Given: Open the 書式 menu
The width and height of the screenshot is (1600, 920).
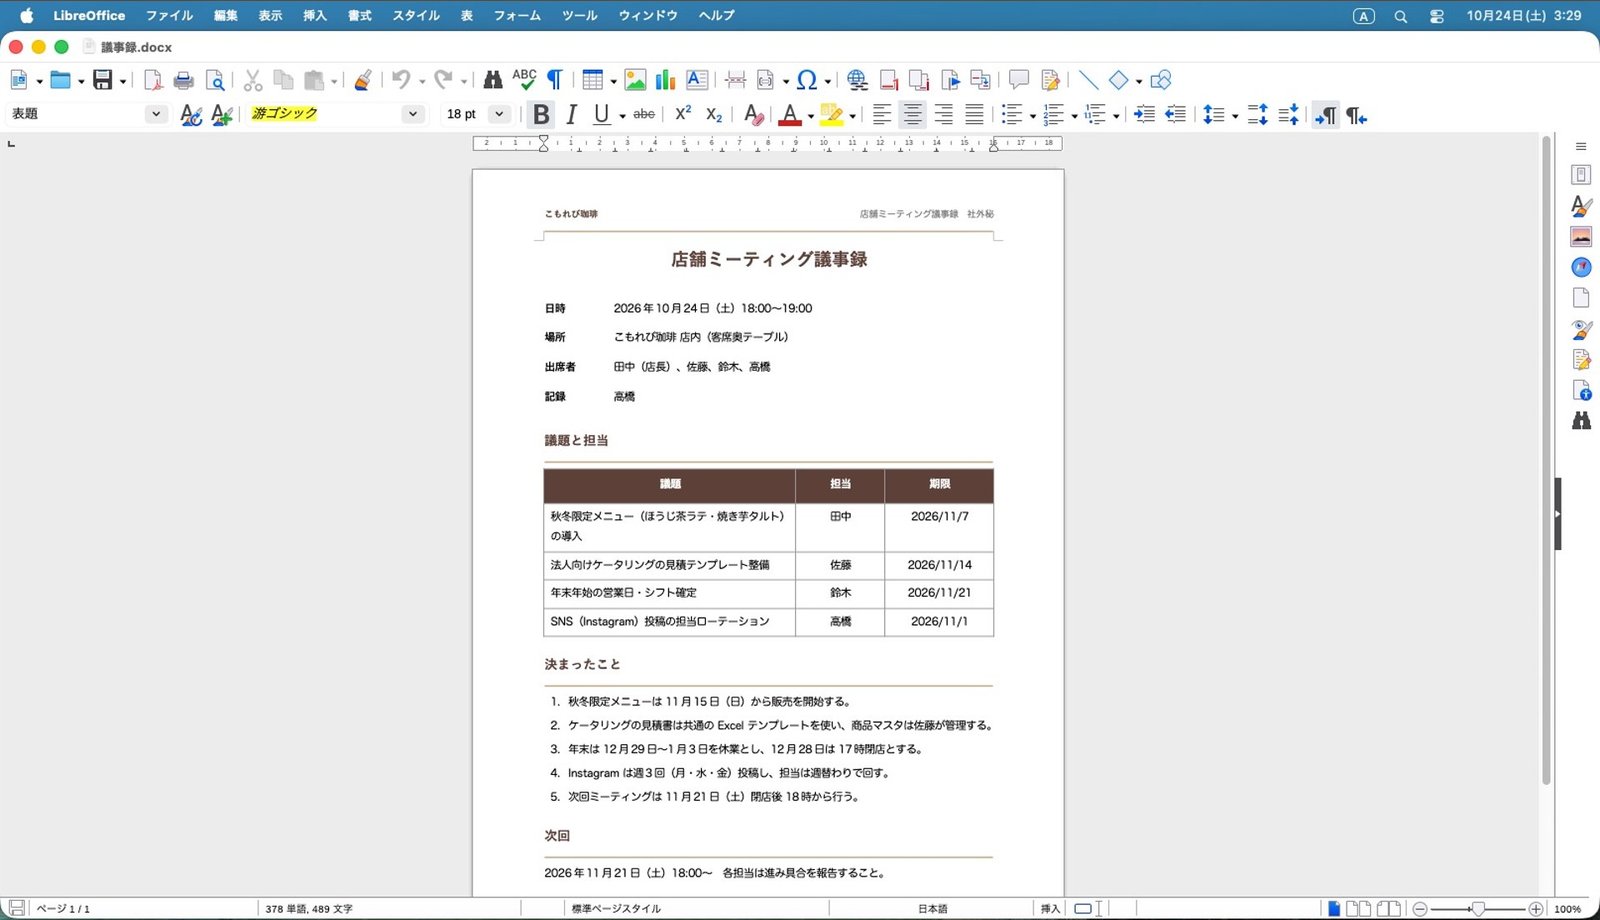Looking at the screenshot, I should pos(359,15).
